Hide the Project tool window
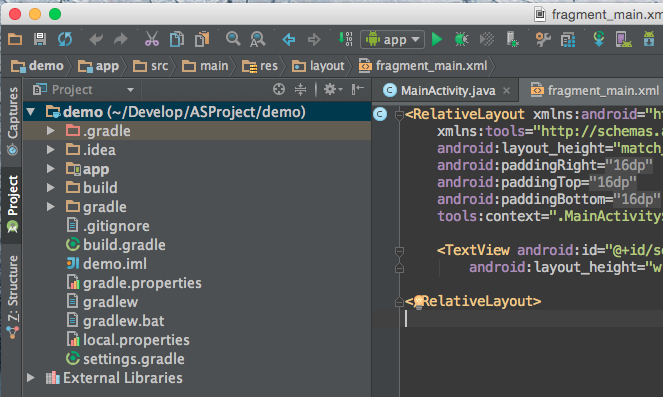 [x=357, y=89]
